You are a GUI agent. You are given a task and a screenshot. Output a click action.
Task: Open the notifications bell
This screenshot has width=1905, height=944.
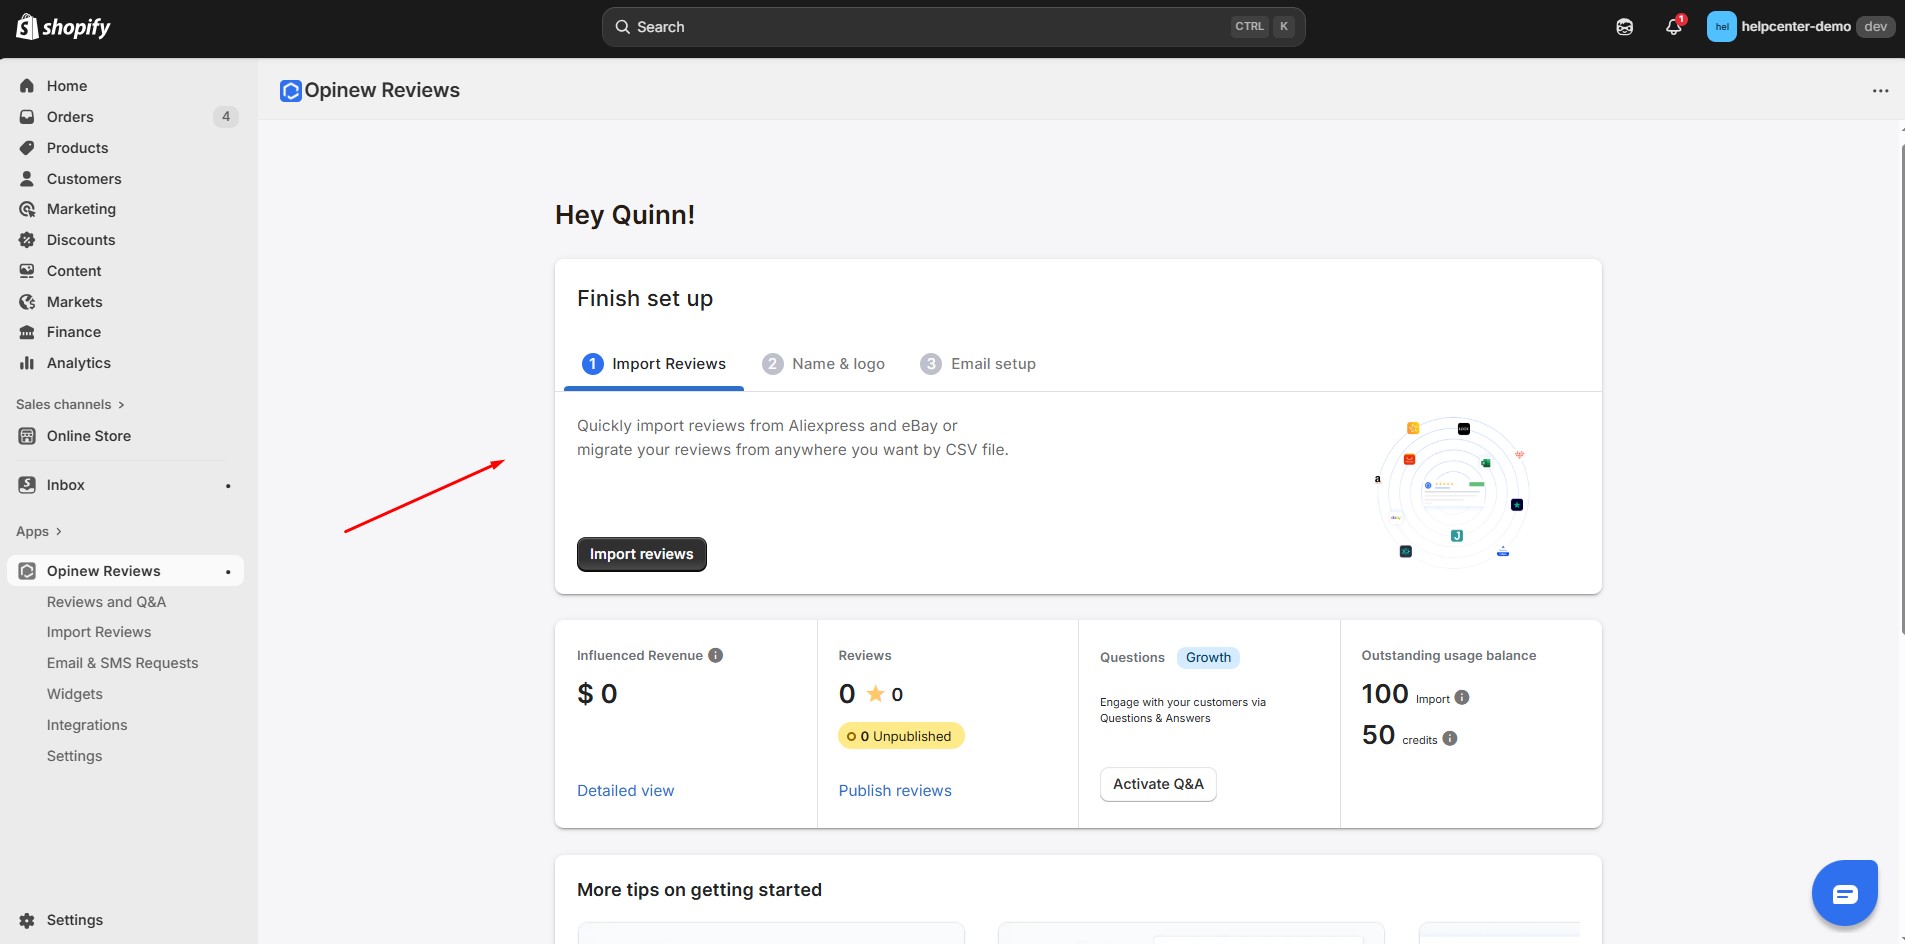click(1673, 27)
